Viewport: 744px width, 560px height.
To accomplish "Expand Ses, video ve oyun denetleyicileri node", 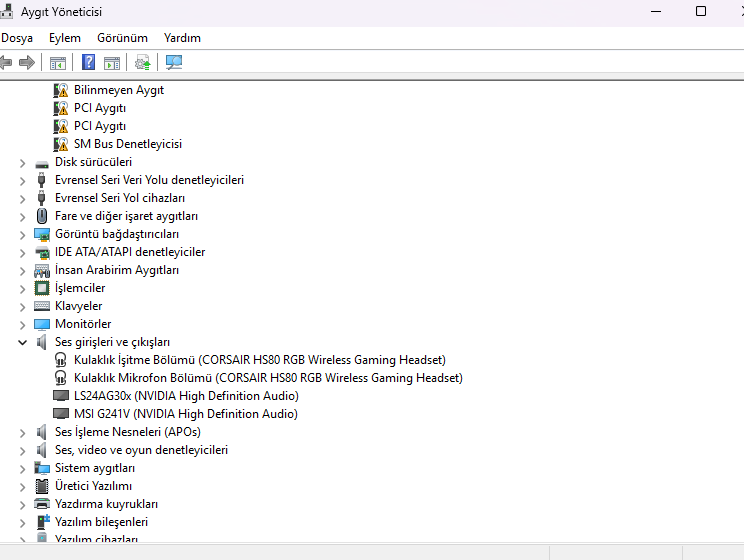I will 22,451.
